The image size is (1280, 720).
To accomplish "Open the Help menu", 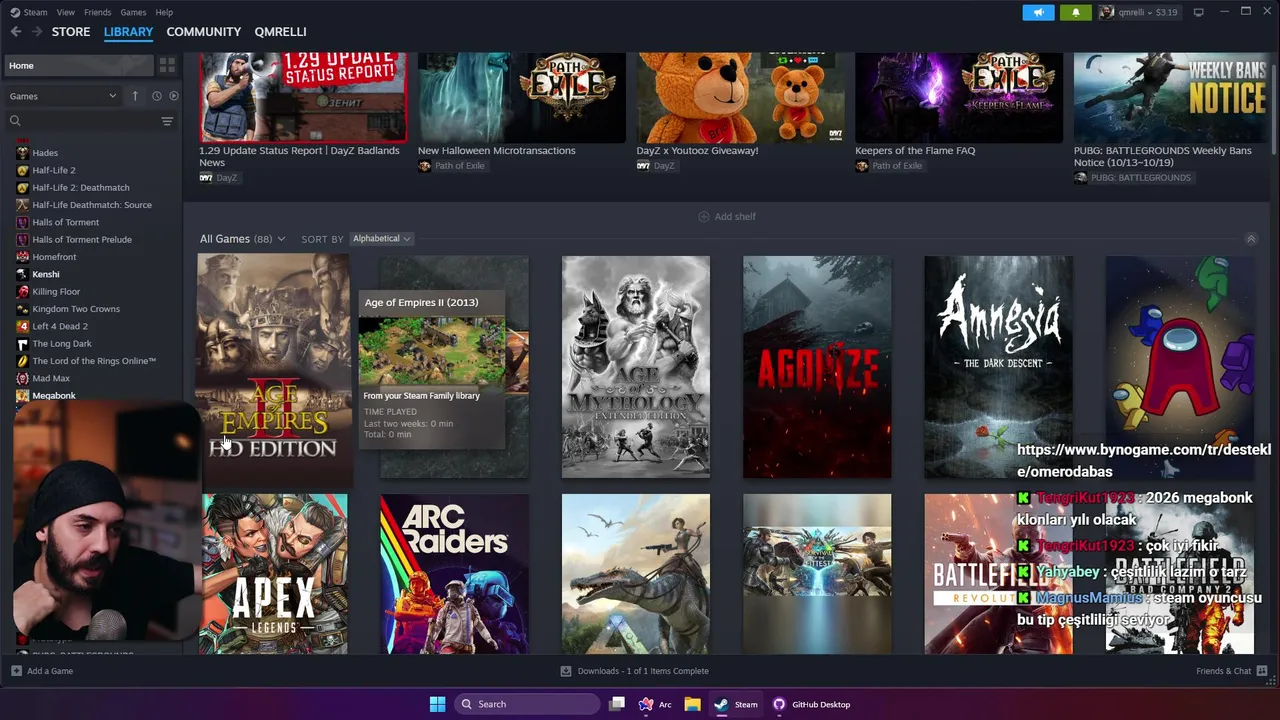I will tap(164, 12).
